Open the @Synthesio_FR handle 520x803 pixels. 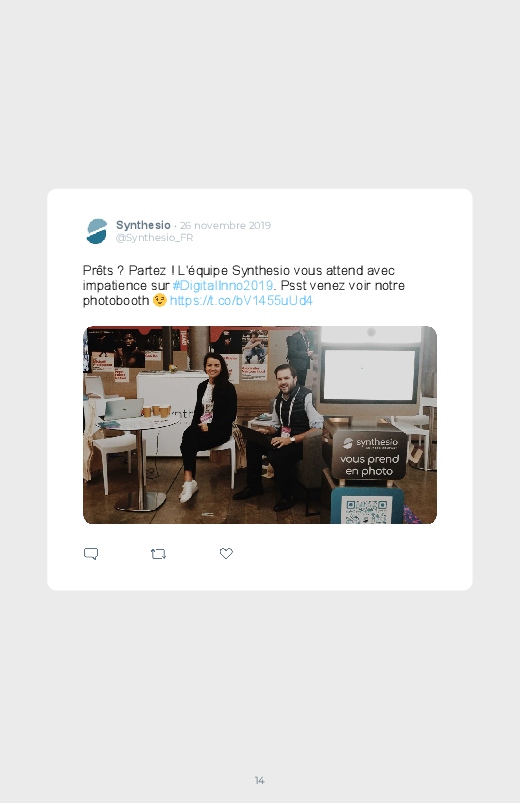(154, 238)
